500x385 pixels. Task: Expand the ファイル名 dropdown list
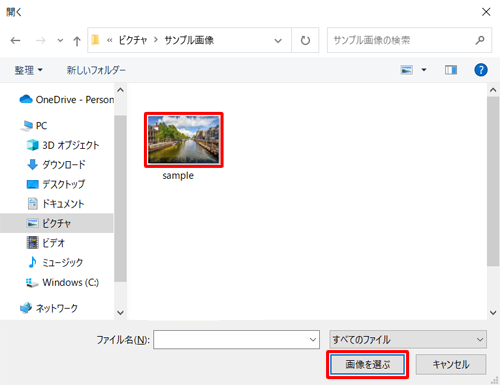point(313,340)
